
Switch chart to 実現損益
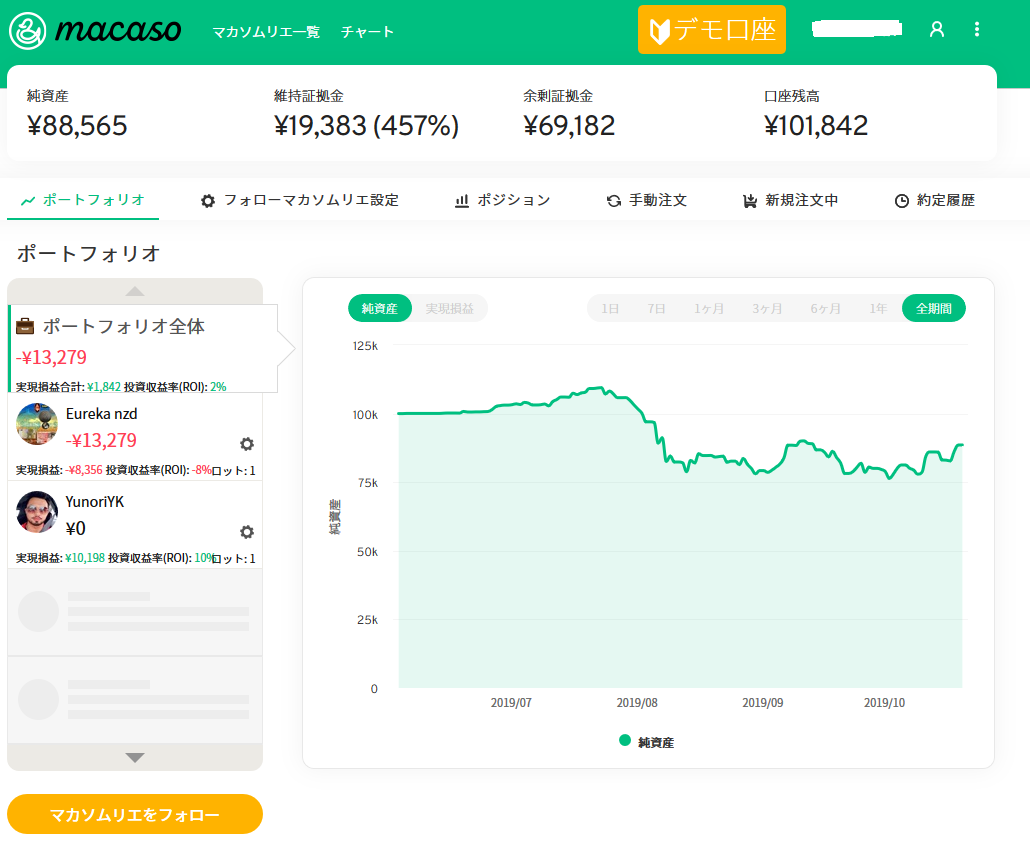[x=450, y=308]
